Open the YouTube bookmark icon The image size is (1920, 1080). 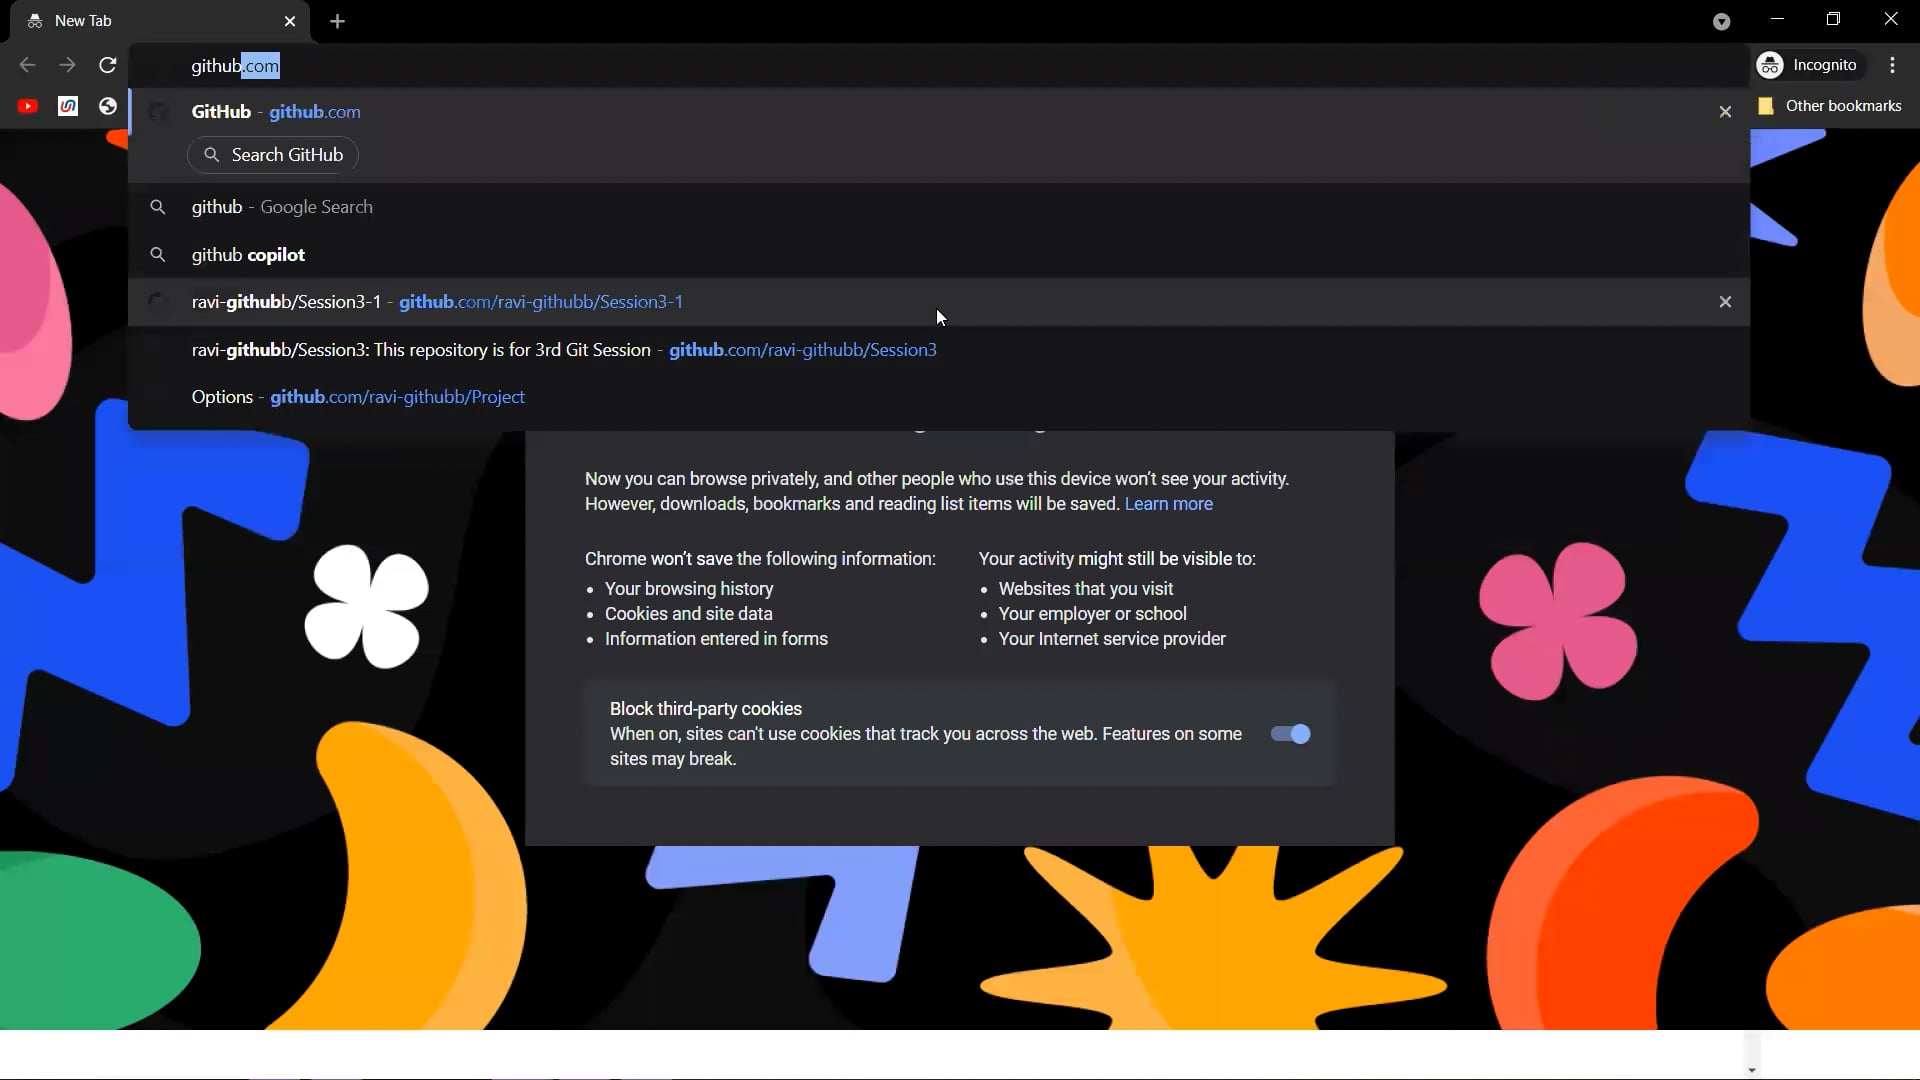28,106
